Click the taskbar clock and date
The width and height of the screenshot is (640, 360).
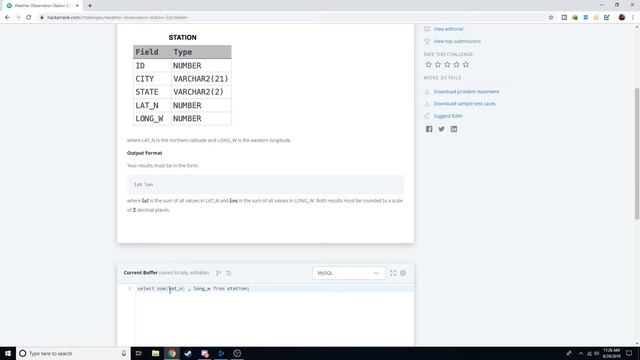[x=611, y=353]
